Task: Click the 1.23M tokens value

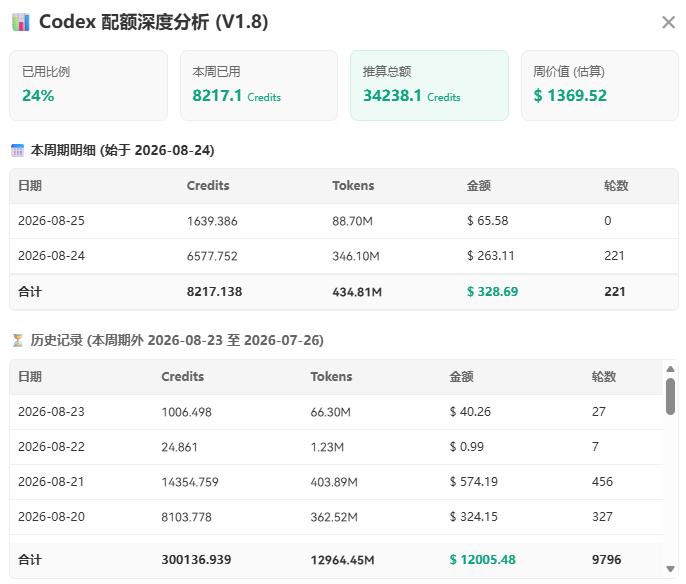Action: click(327, 447)
